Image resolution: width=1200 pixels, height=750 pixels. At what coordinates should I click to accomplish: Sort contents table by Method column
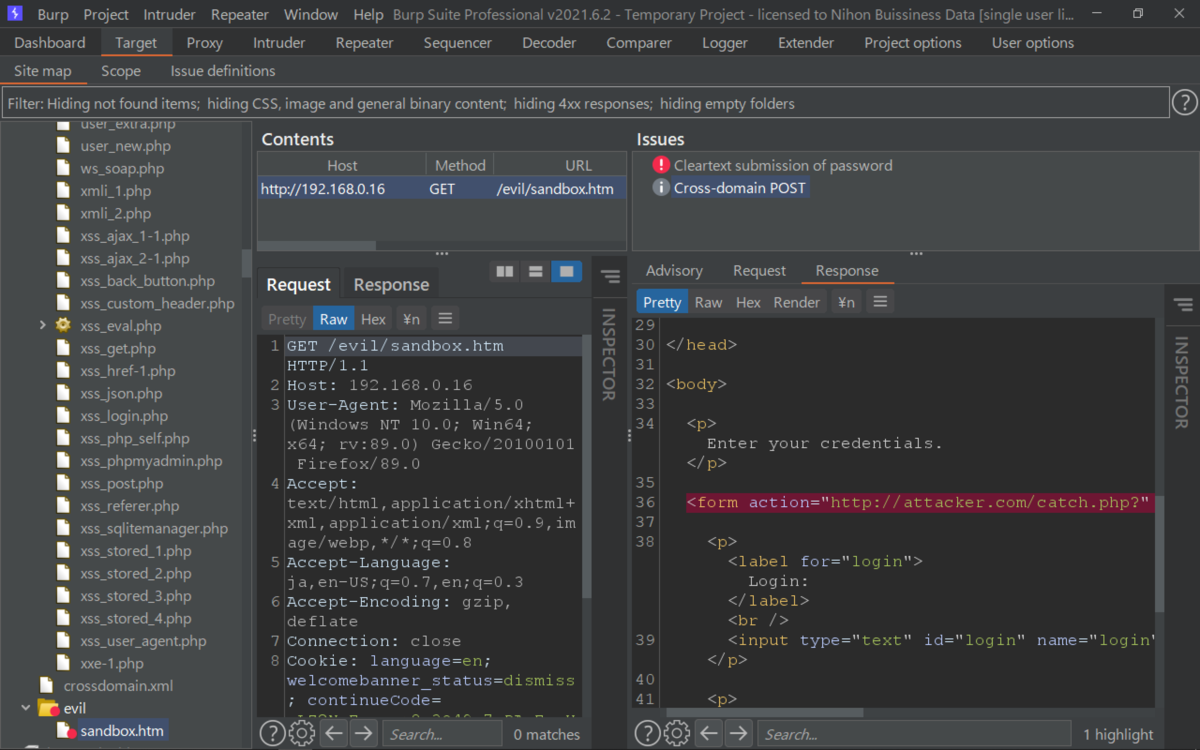coord(460,165)
